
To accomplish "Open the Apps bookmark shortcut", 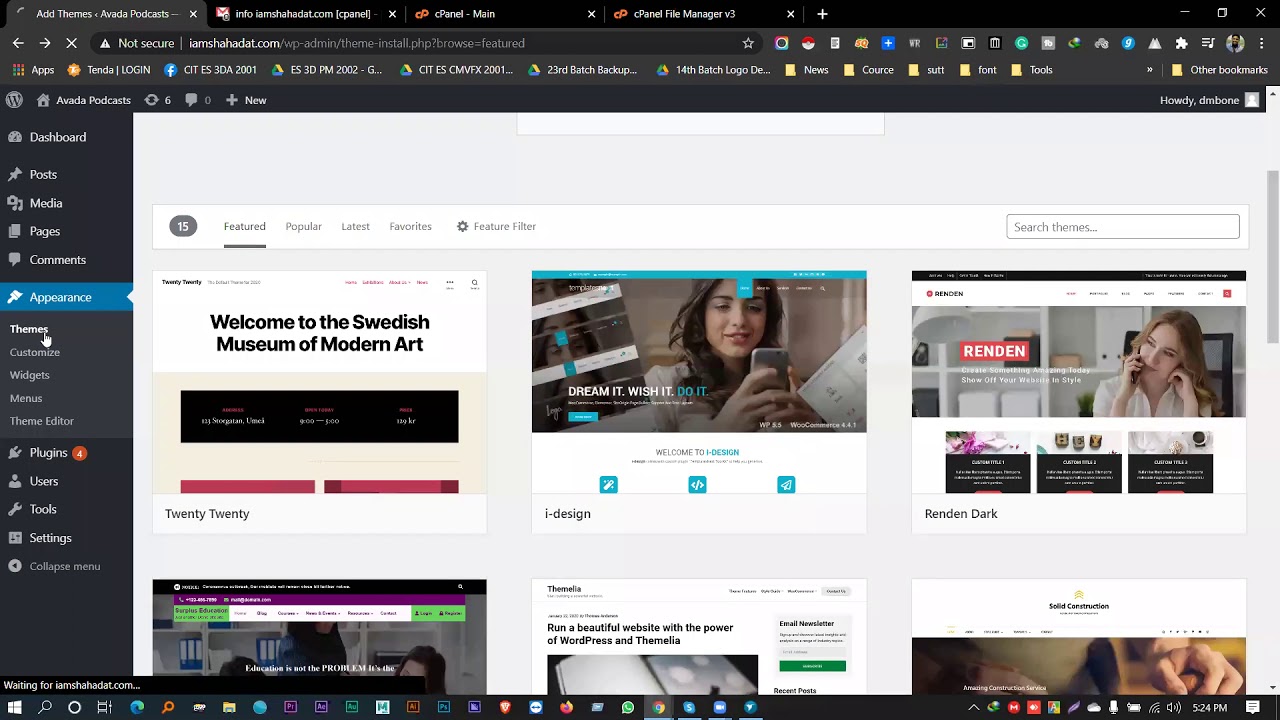I will (33, 70).
